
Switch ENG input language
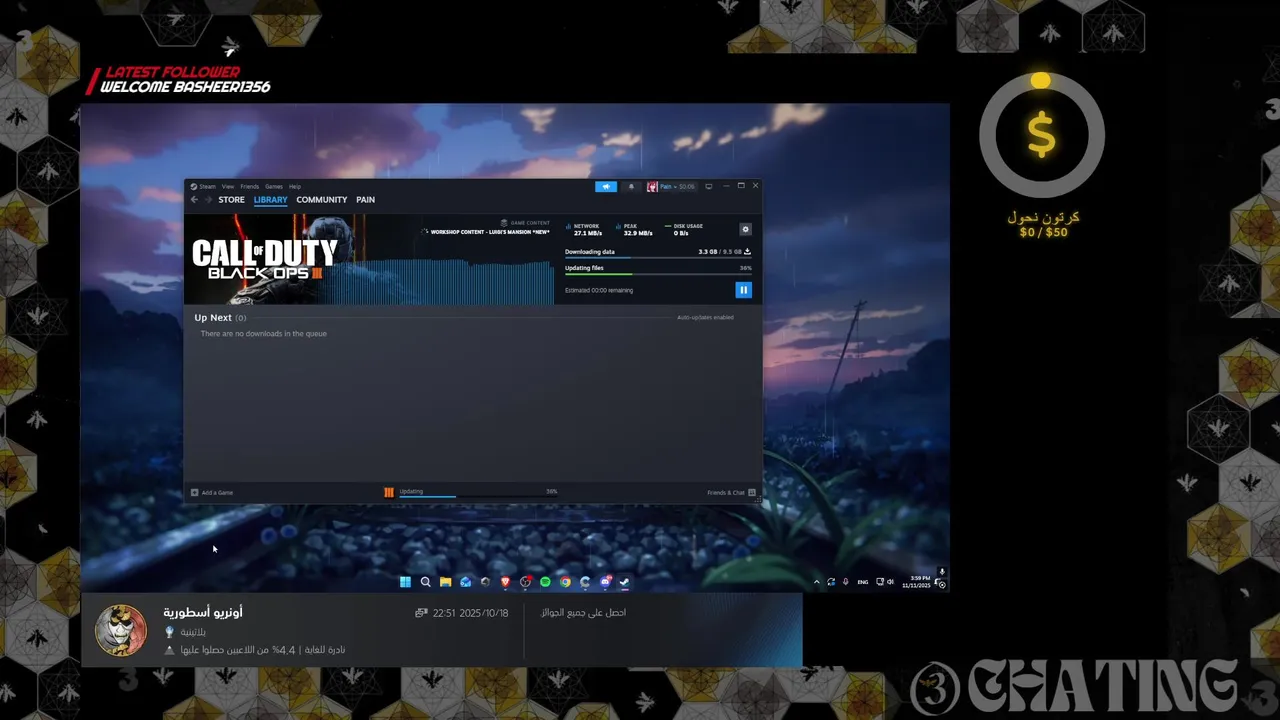[x=863, y=582]
